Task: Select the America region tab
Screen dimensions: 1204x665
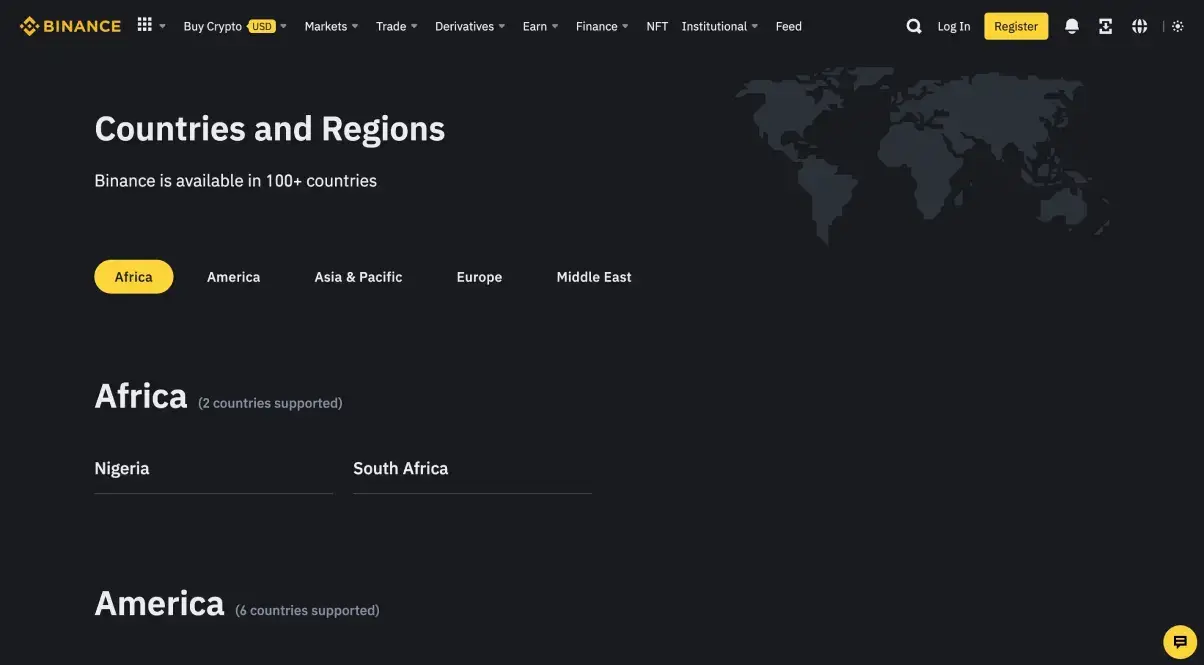Action: [233, 277]
